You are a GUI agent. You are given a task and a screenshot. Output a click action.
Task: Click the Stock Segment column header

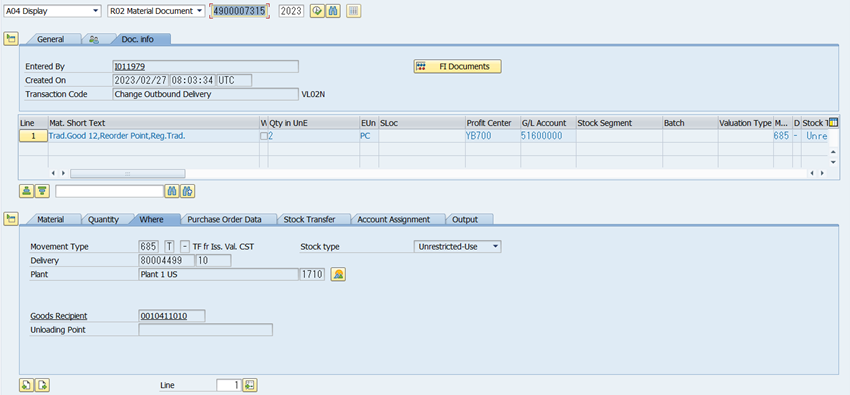[x=619, y=123]
